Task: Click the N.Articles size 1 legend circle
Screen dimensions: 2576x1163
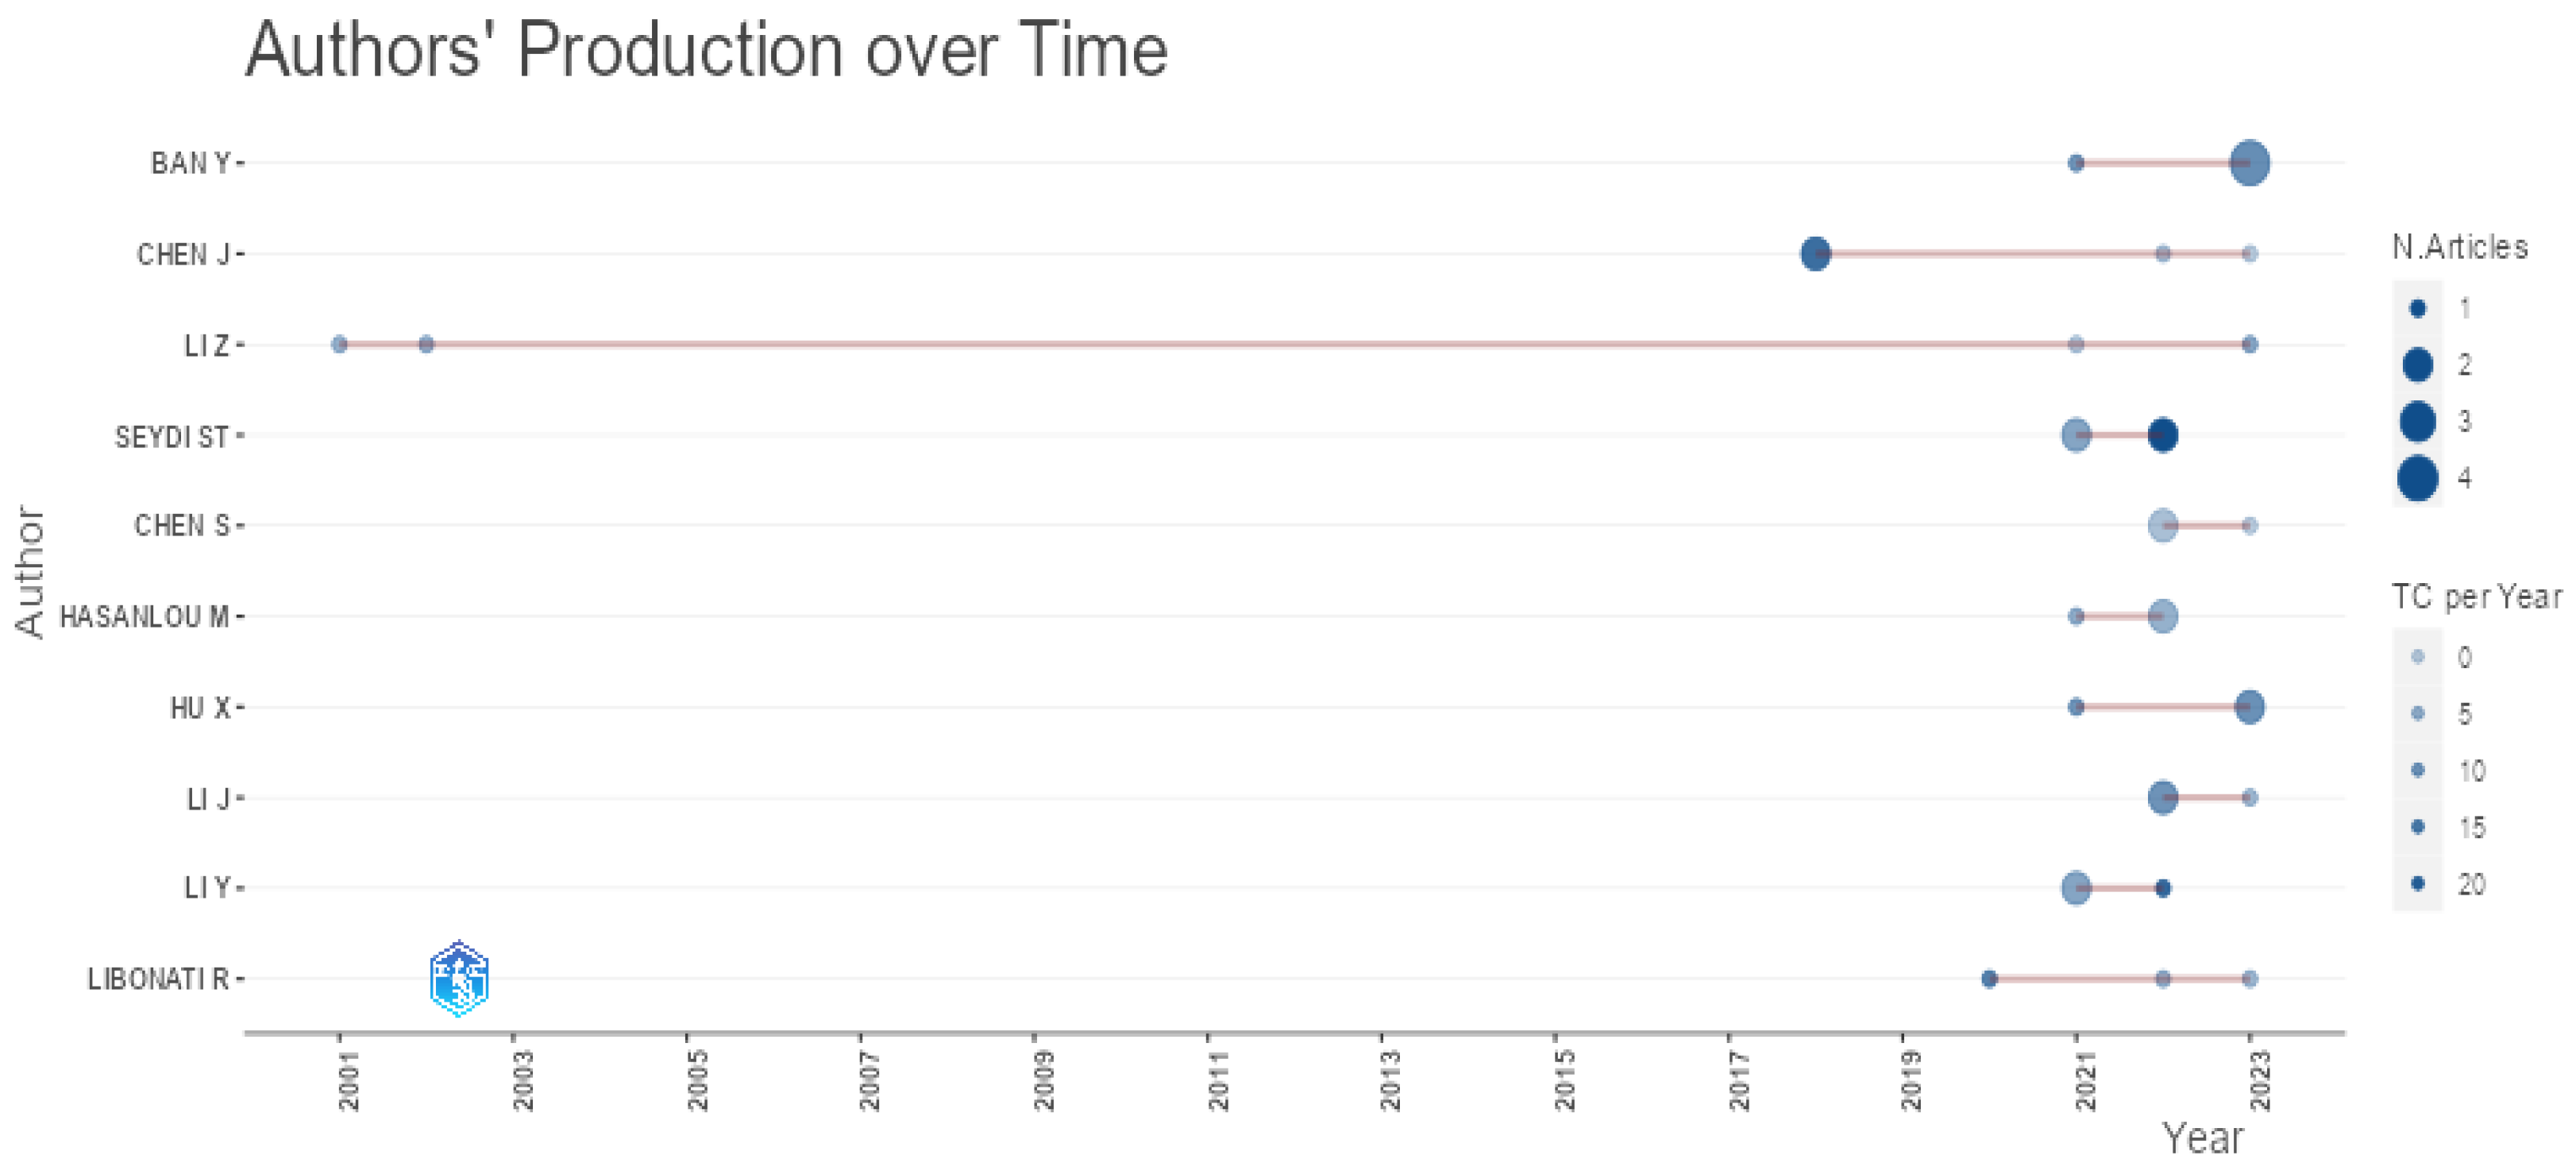Action: pyautogui.click(x=2417, y=308)
